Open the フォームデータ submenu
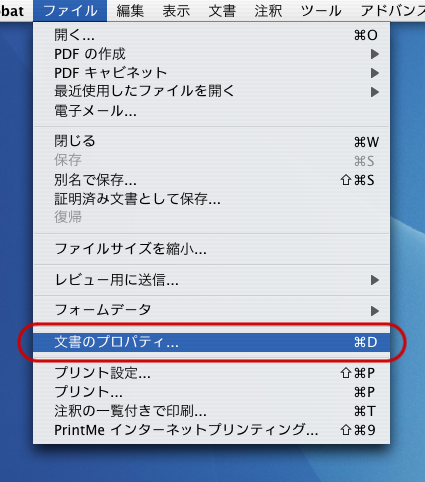 pos(211,310)
